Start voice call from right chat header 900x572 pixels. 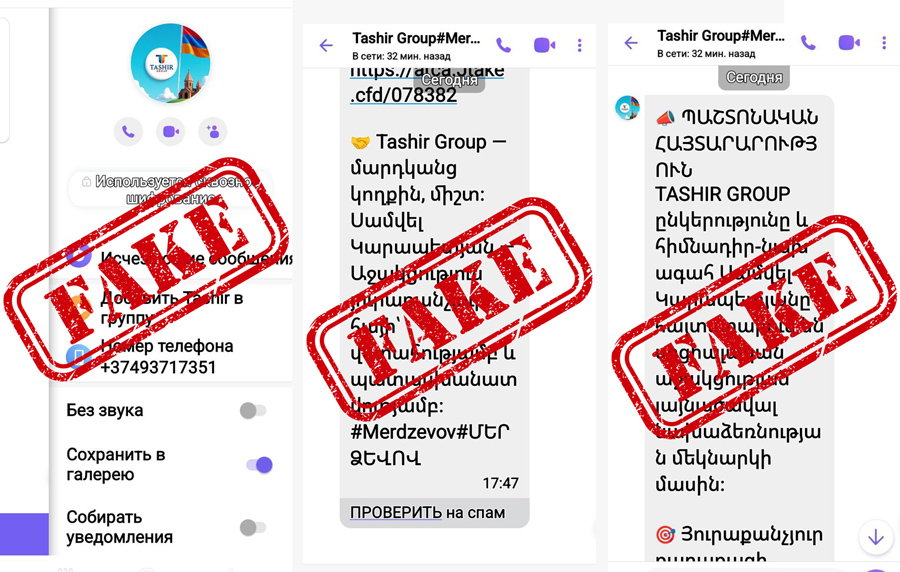(808, 43)
